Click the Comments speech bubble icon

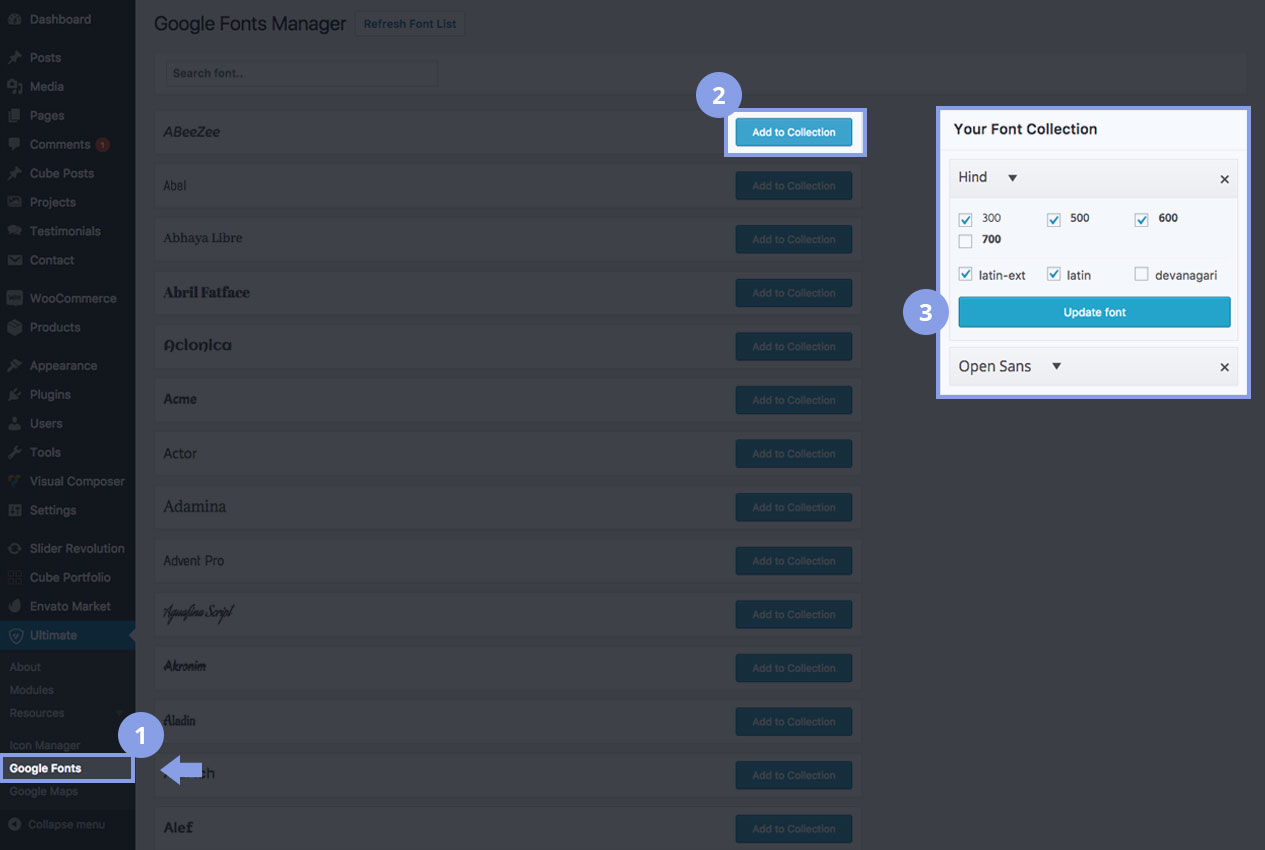pyautogui.click(x=15, y=145)
